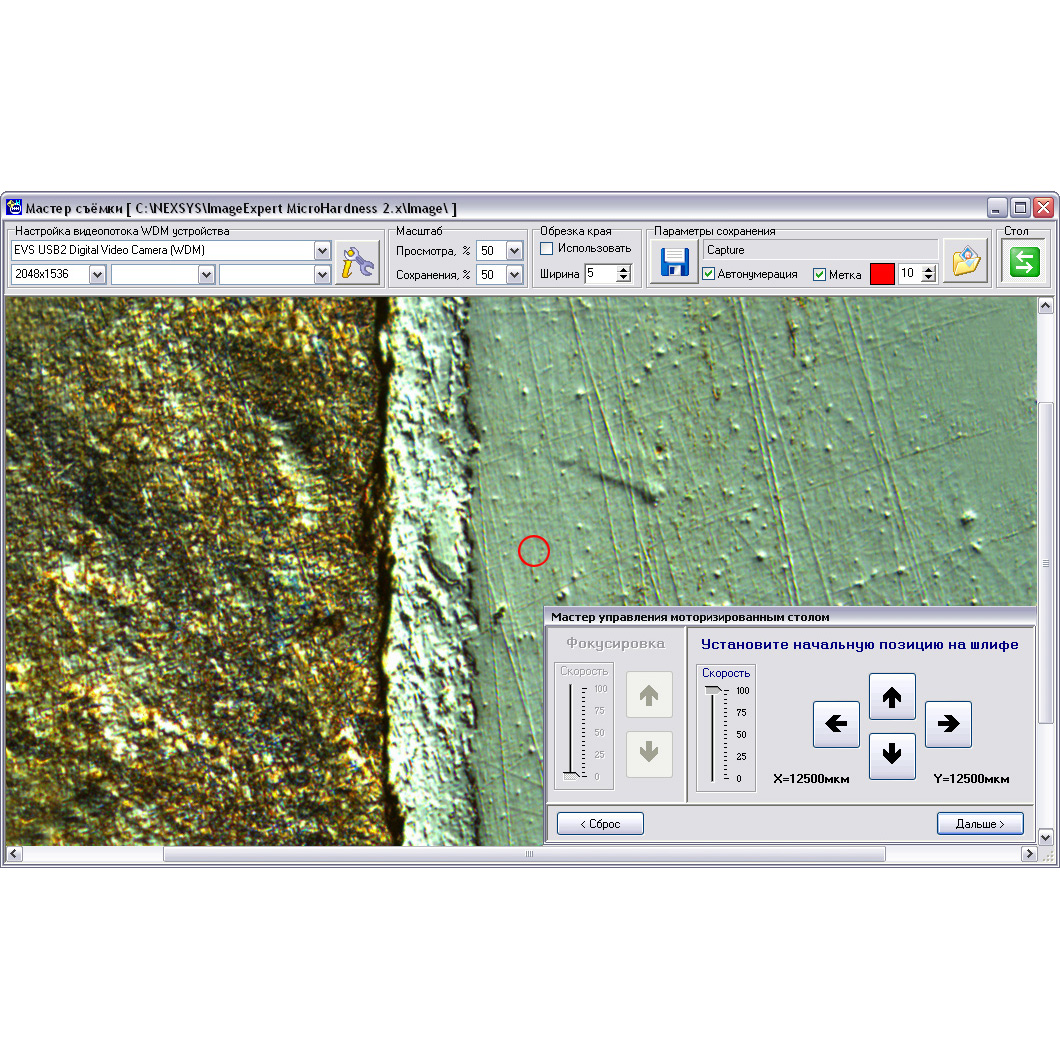Click the horizontal scrollbar thumb
The image size is (1060, 1060).
525,854
